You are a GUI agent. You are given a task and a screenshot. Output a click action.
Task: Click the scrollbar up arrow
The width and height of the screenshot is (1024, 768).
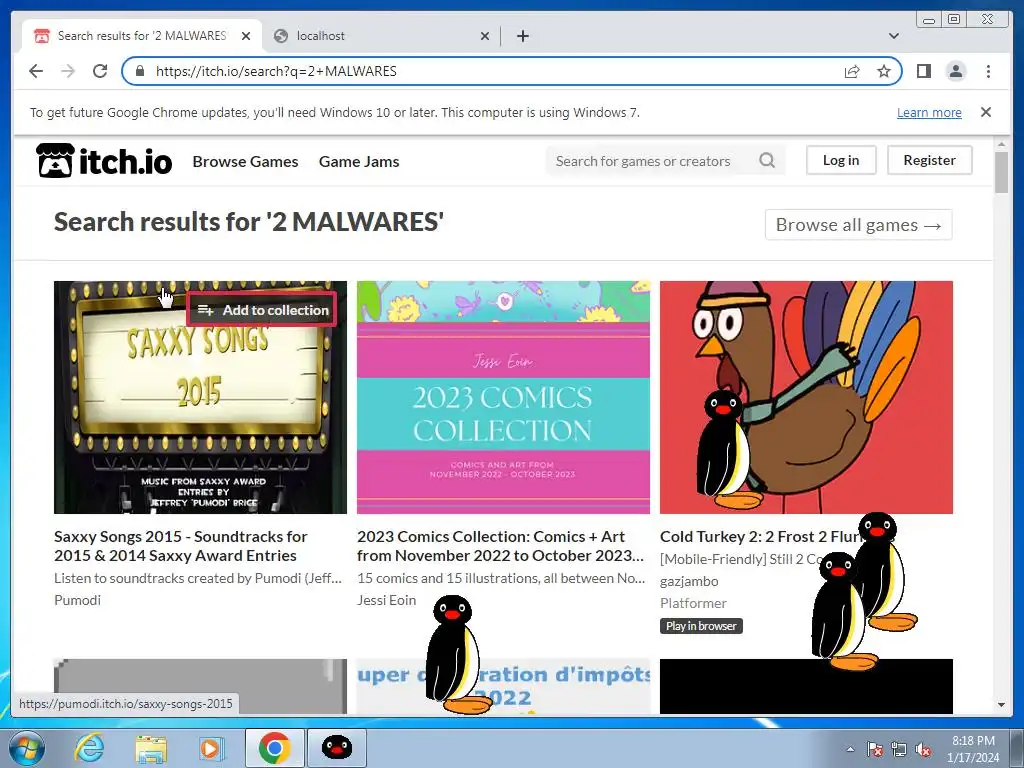pyautogui.click(x=1001, y=143)
